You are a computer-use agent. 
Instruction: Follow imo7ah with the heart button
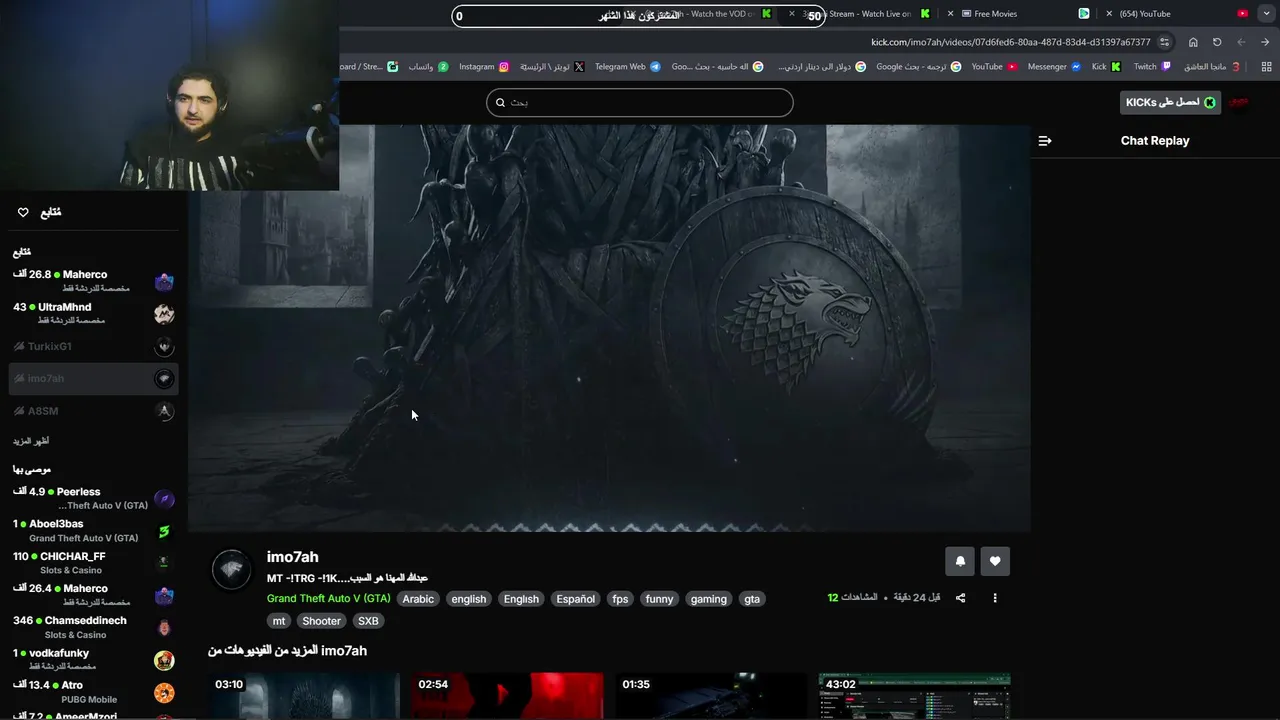(x=995, y=561)
